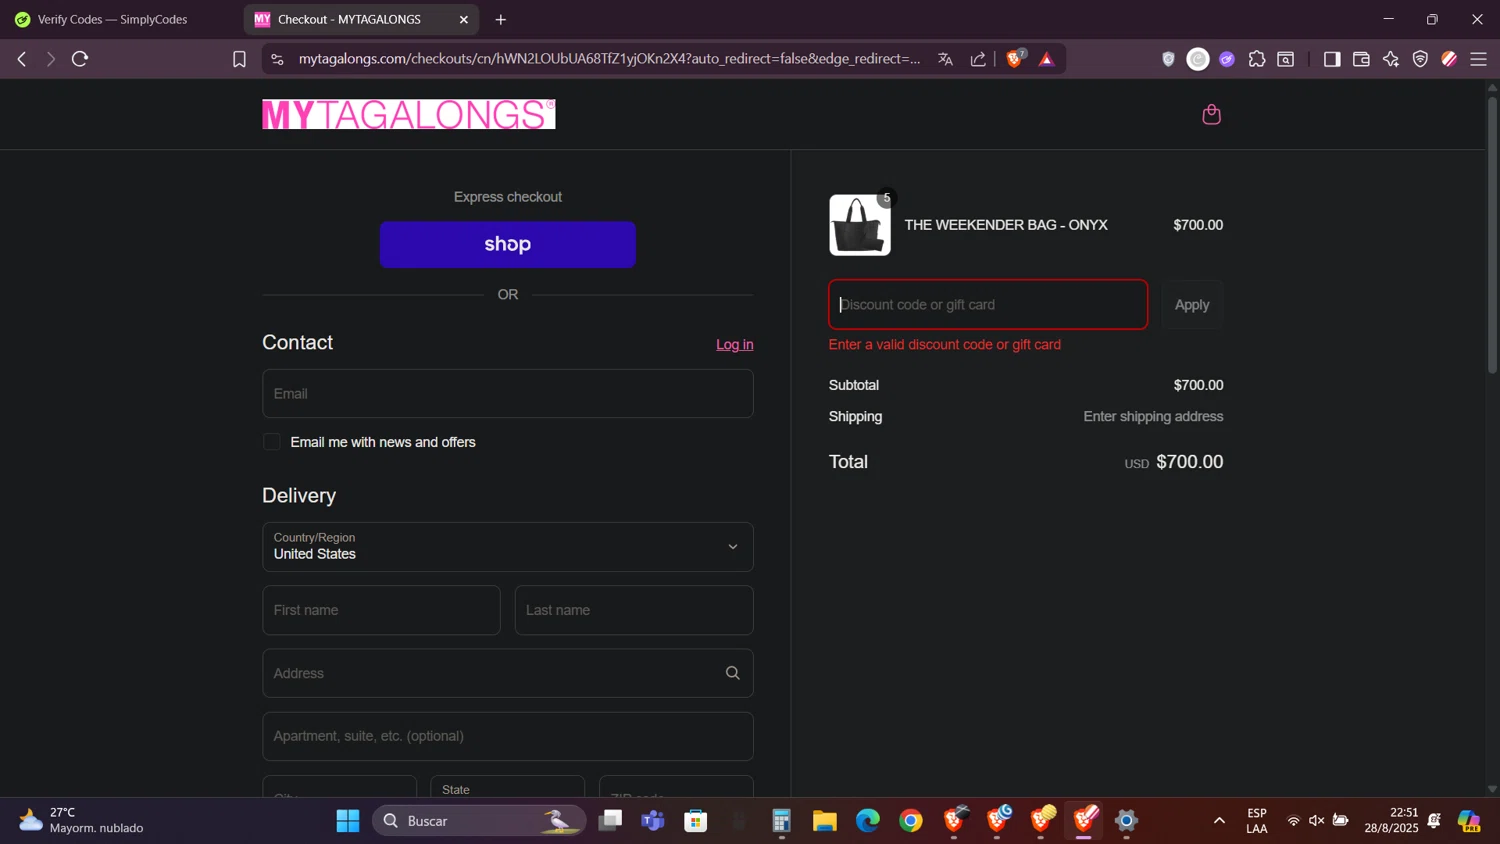Open the site information icon in address bar
Screen dimensions: 1500x844
[278, 59]
